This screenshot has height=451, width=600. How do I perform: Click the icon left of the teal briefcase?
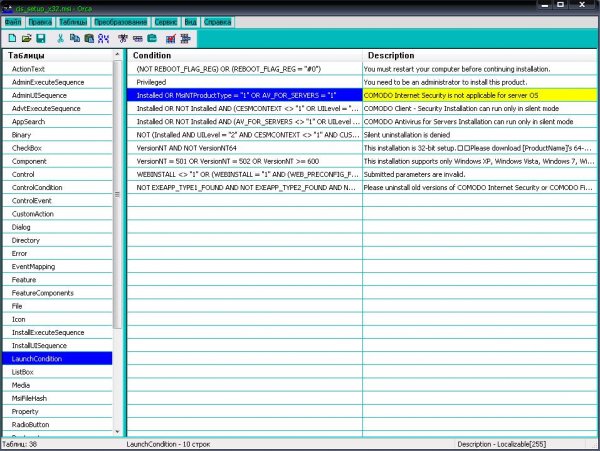pos(138,38)
